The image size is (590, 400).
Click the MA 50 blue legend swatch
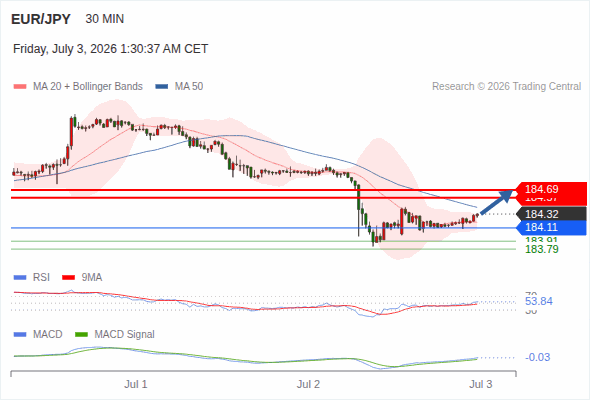tap(162, 87)
